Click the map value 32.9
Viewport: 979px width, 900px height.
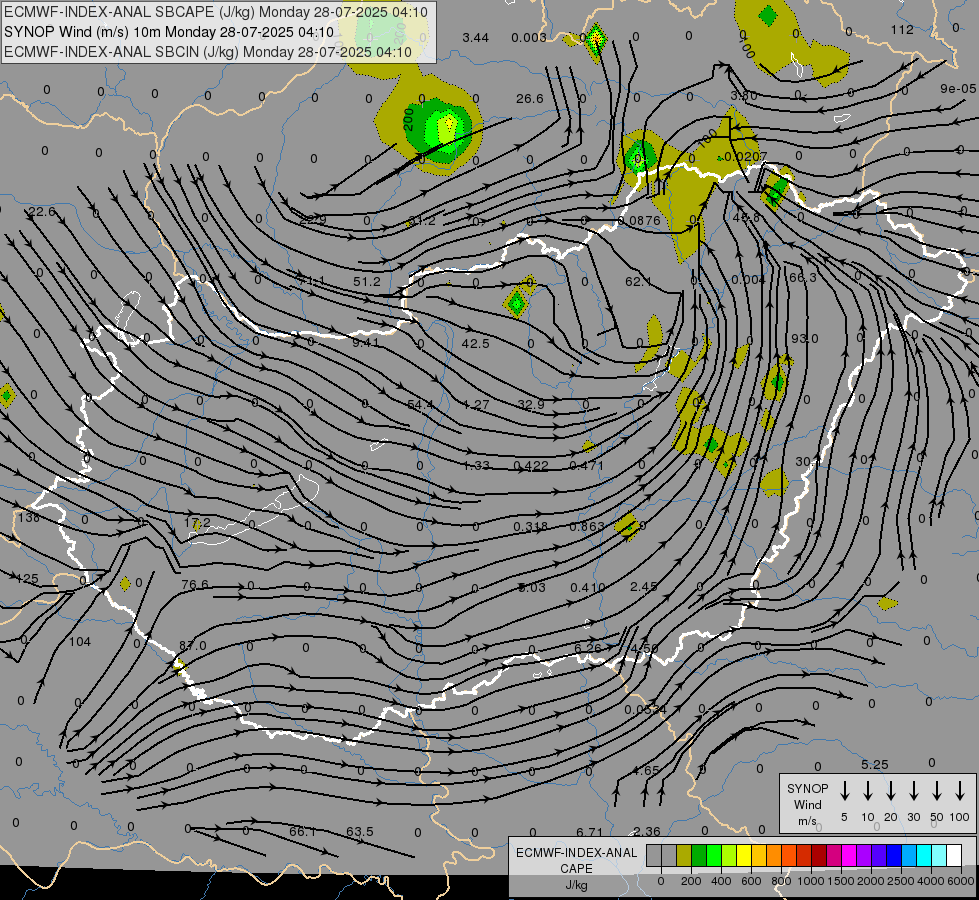(x=531, y=405)
